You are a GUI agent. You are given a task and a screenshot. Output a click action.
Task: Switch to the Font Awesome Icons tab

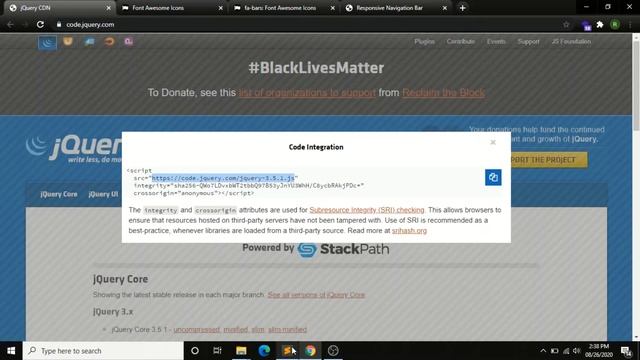[x=171, y=8]
